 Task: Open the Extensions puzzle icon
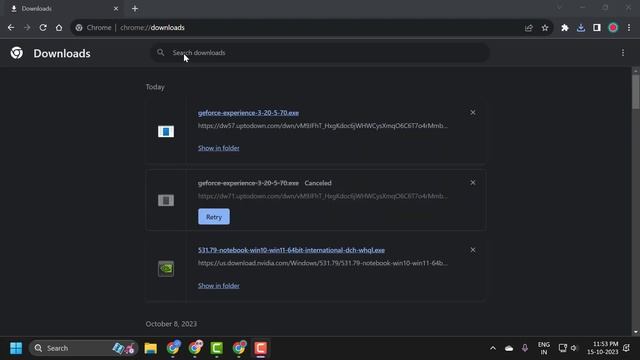click(564, 28)
